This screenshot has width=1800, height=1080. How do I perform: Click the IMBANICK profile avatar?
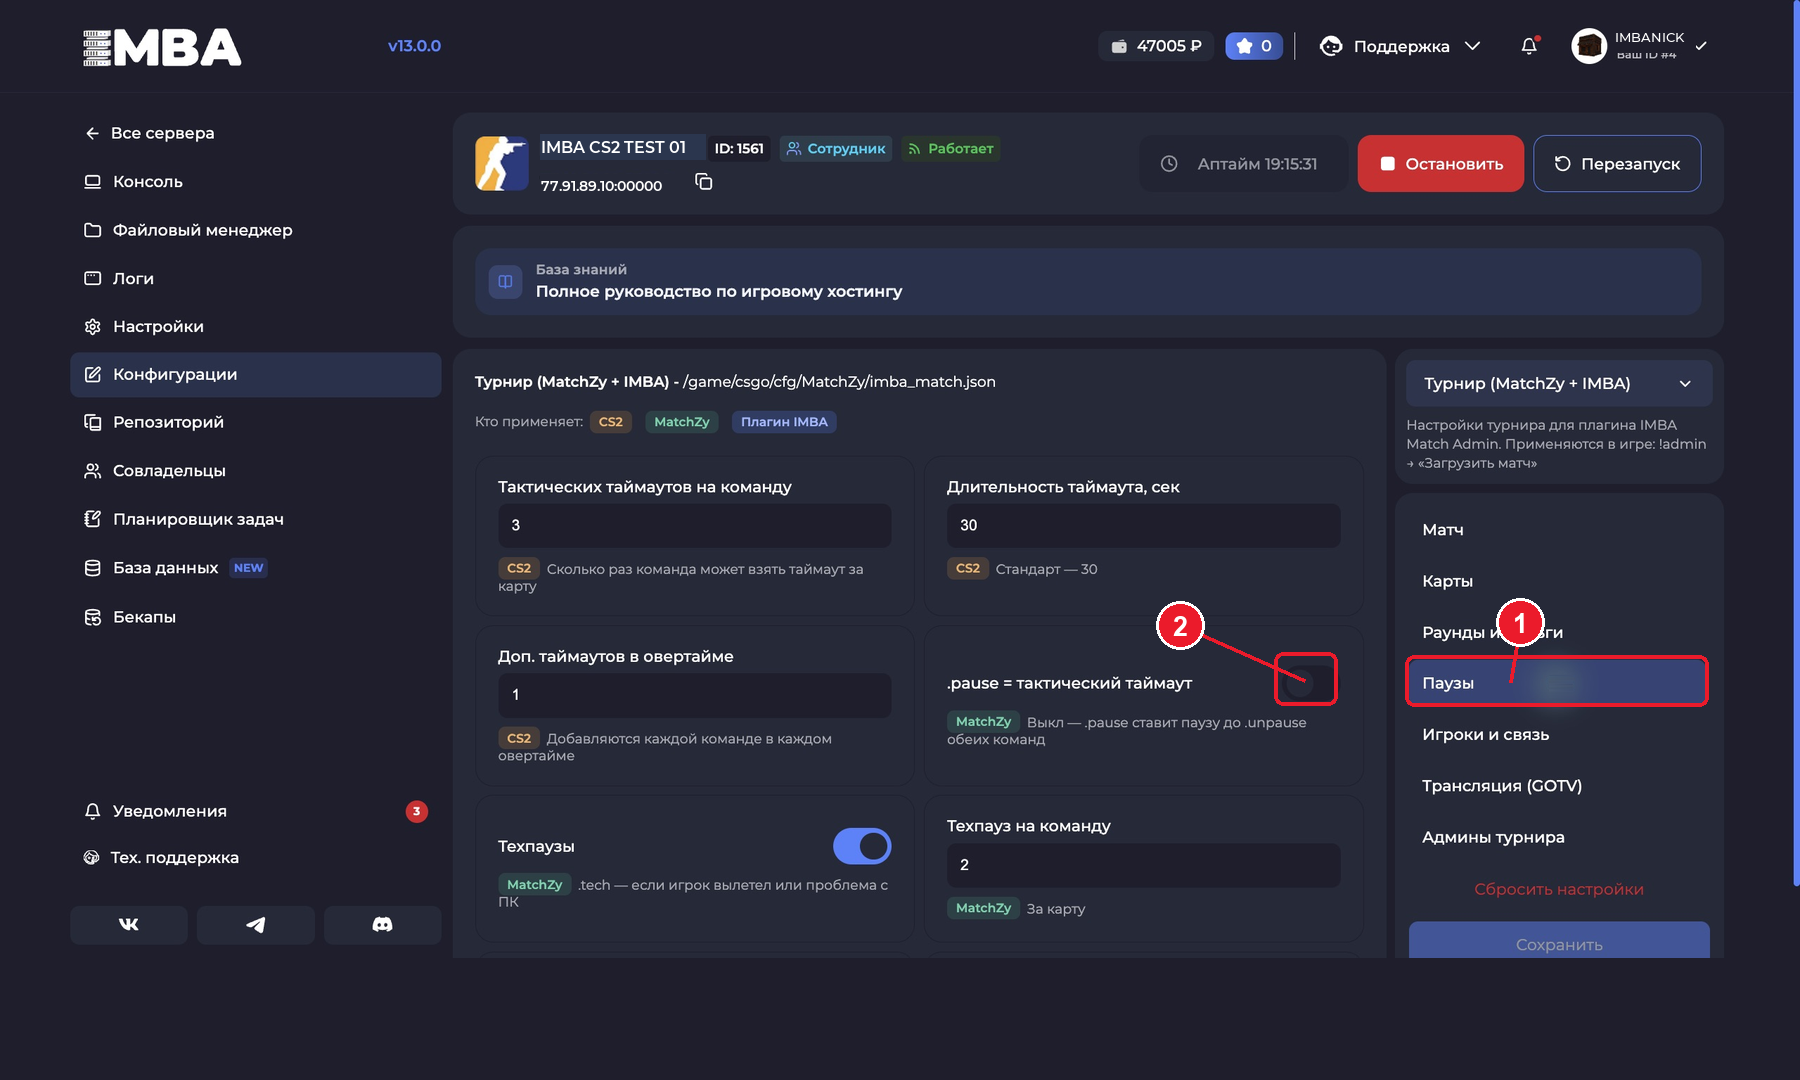pyautogui.click(x=1589, y=46)
